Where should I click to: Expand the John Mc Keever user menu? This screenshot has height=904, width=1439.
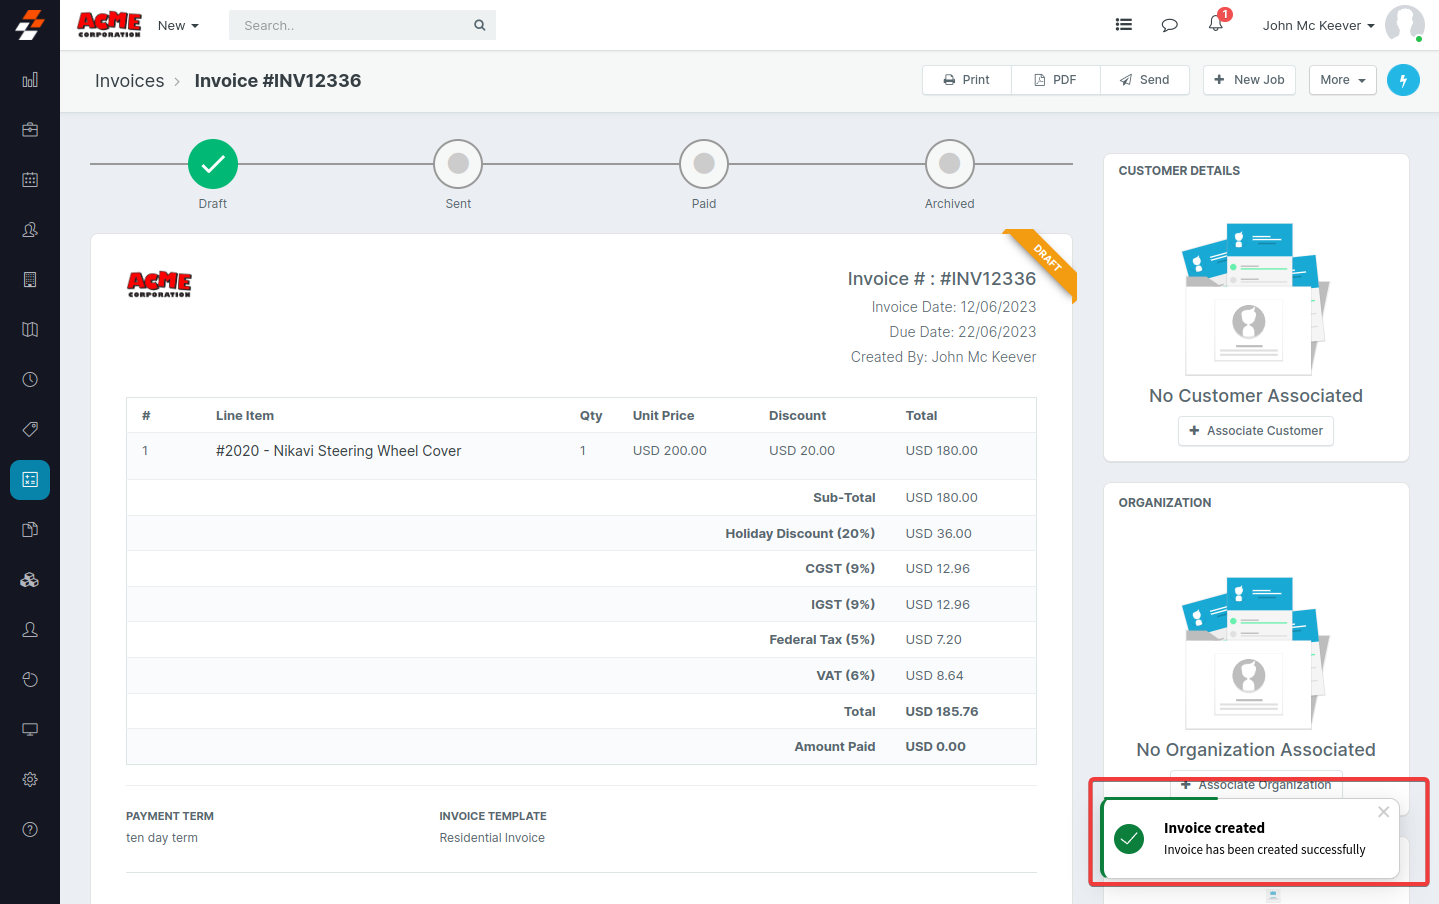coord(1318,26)
